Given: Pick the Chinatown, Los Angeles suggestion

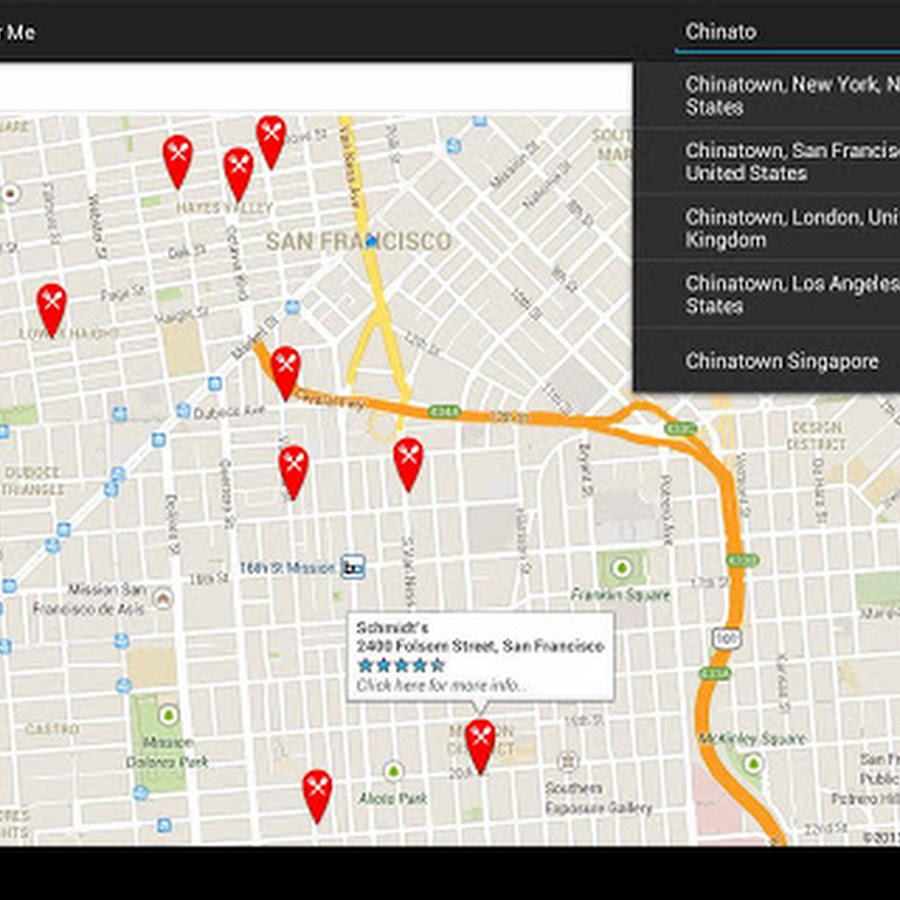Looking at the screenshot, I should [x=767, y=294].
